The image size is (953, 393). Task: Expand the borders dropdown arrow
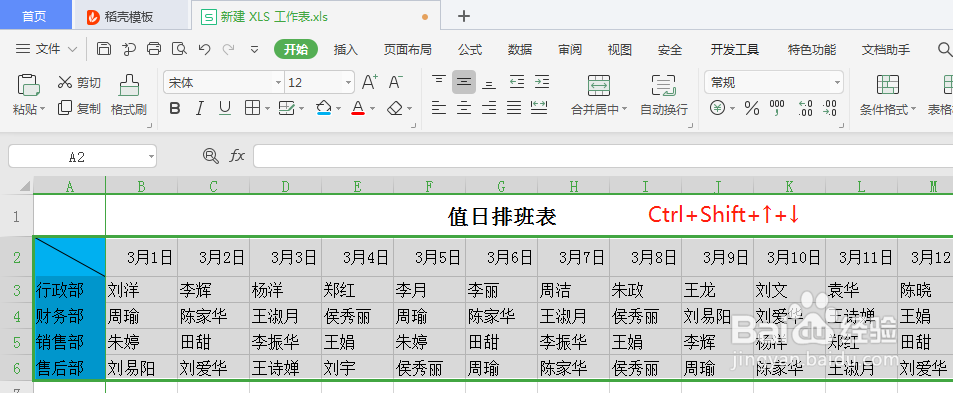(267, 110)
